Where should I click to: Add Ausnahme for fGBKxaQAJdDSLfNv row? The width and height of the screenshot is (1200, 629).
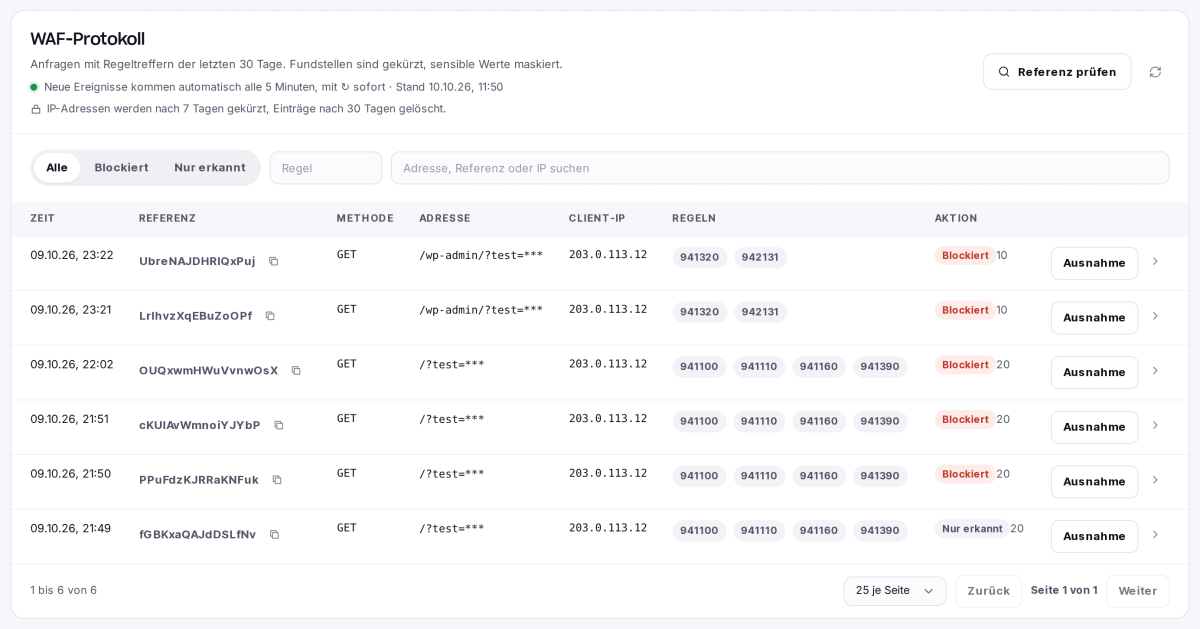1094,536
